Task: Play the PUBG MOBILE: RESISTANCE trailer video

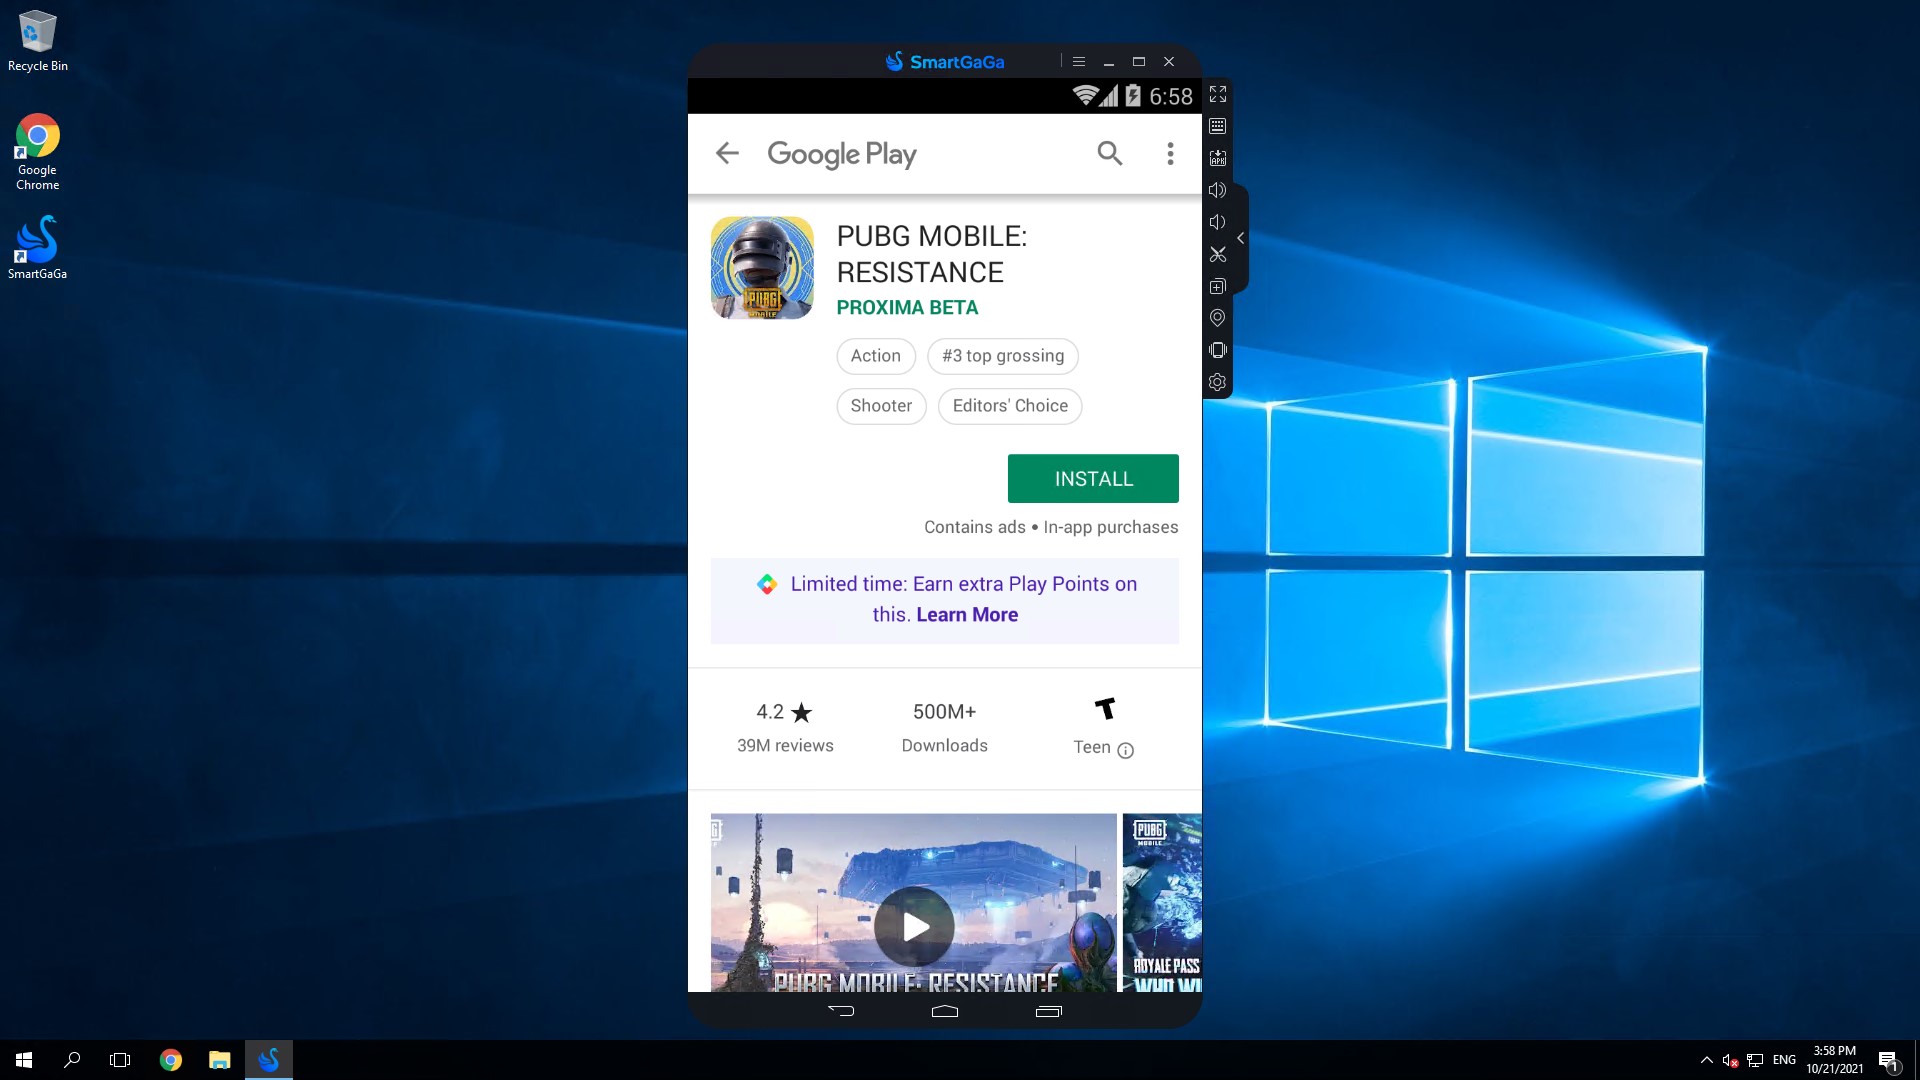Action: point(913,926)
